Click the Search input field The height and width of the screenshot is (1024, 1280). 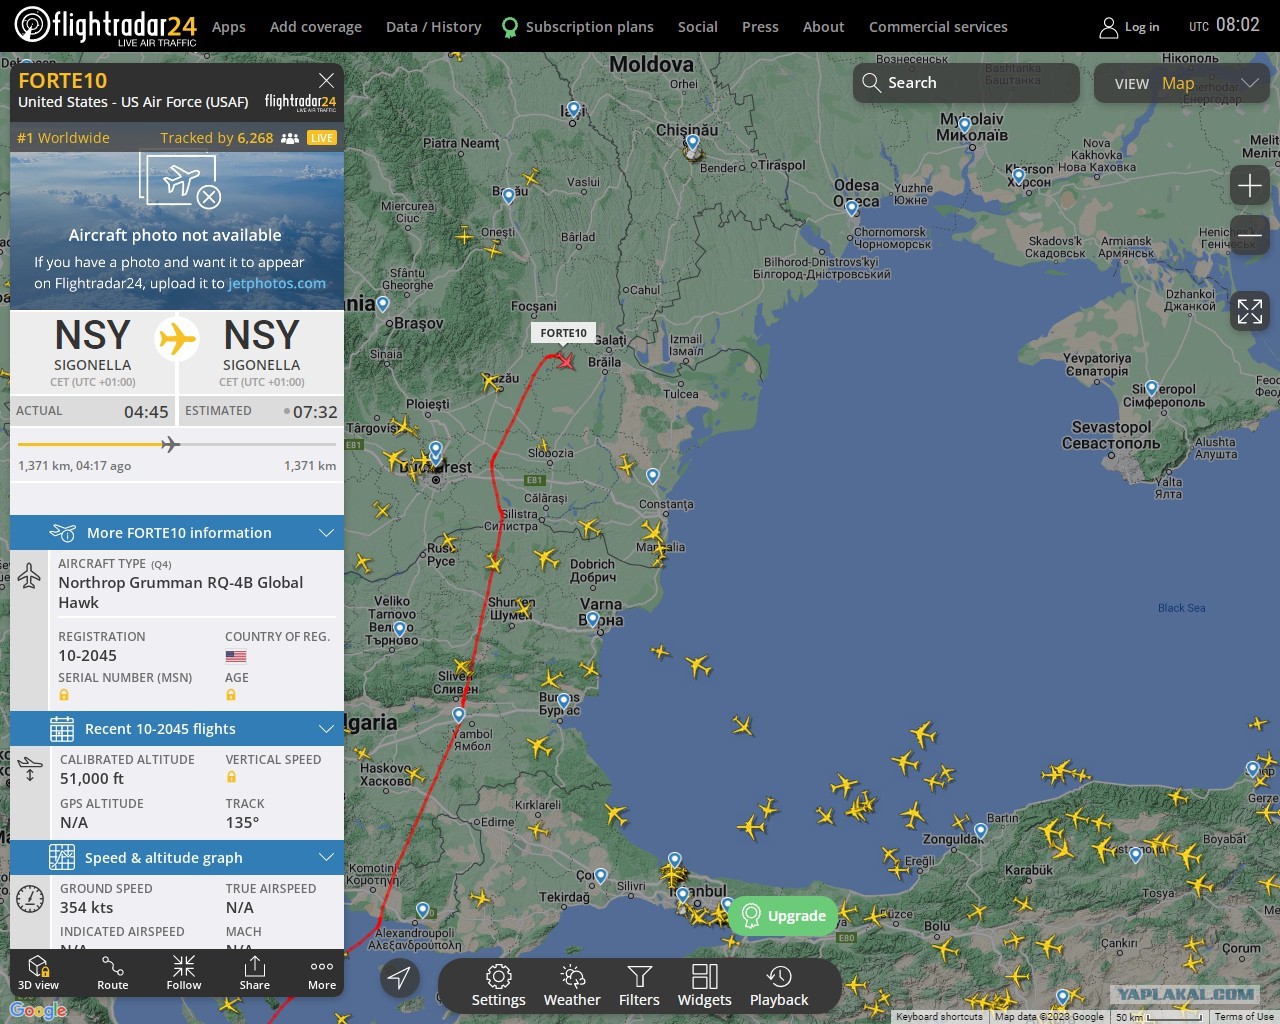pyautogui.click(x=966, y=83)
